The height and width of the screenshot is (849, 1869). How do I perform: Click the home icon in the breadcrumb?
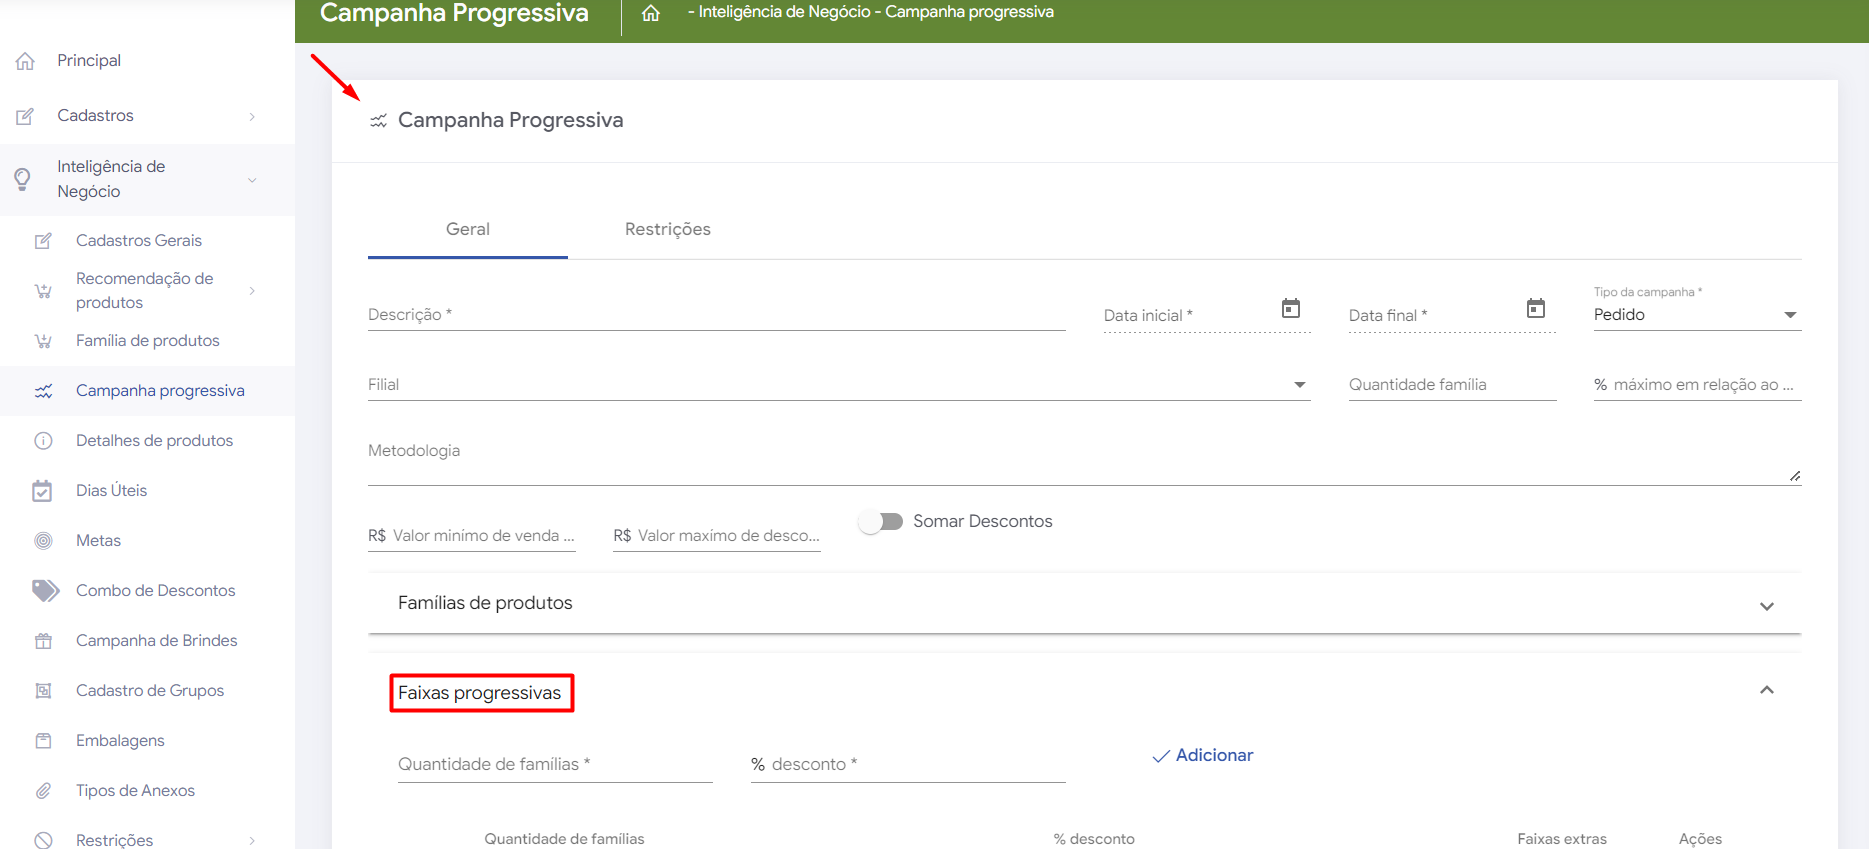pos(651,13)
